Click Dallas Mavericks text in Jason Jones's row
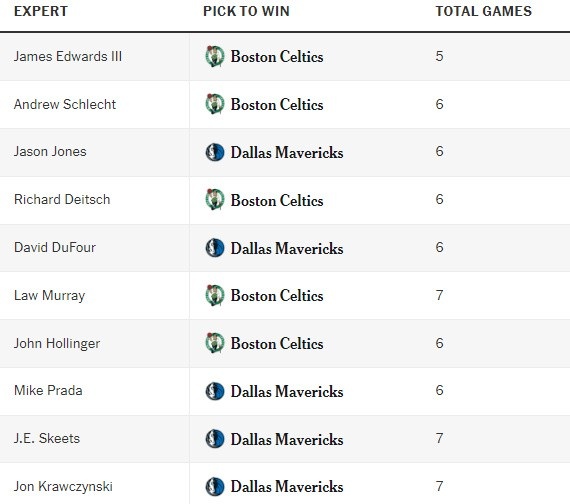 287,152
